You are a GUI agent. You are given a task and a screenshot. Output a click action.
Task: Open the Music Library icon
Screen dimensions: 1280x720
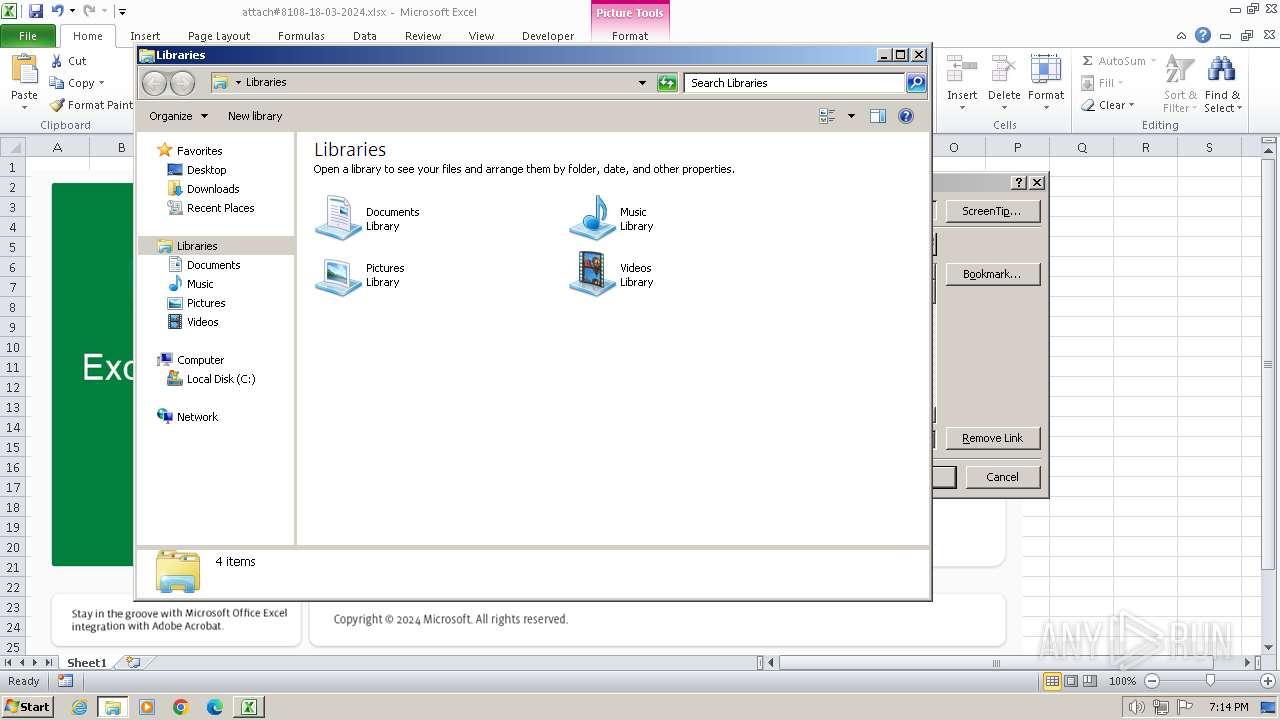[x=592, y=218]
